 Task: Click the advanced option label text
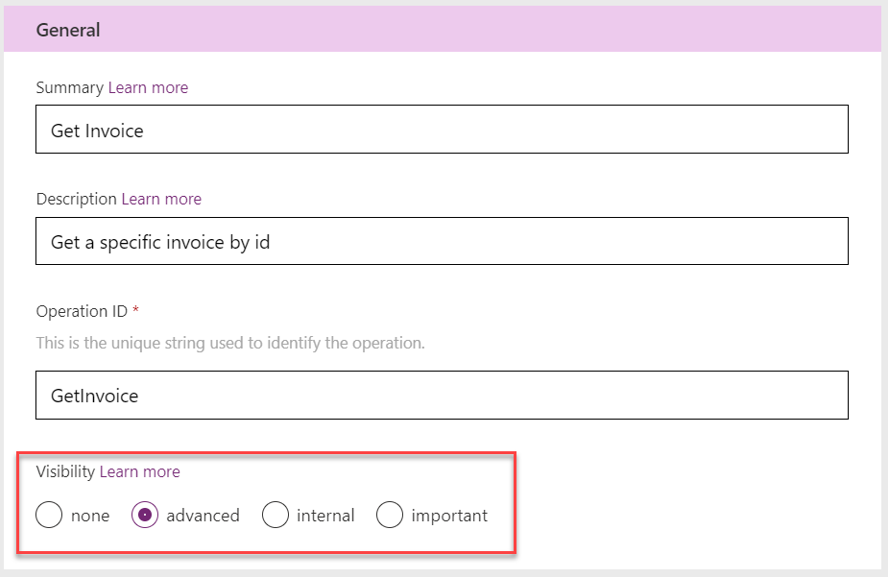pyautogui.click(x=203, y=516)
